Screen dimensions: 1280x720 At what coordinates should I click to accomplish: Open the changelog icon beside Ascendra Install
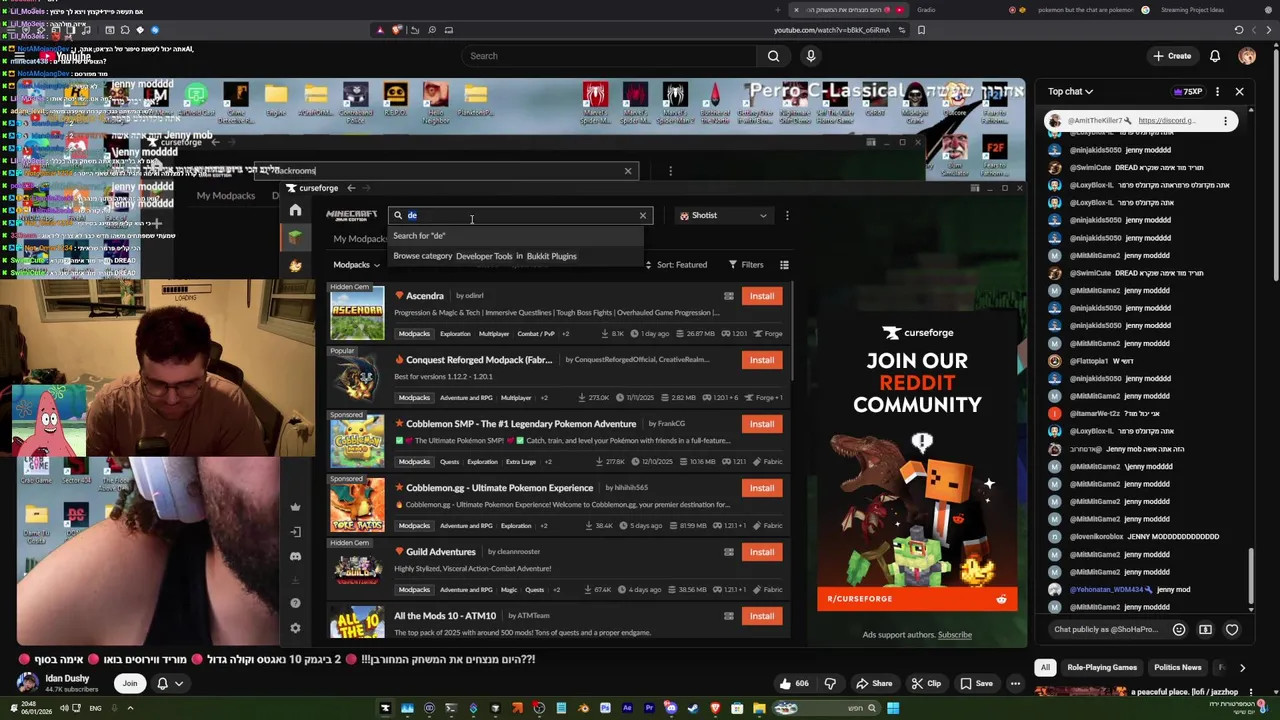729,296
